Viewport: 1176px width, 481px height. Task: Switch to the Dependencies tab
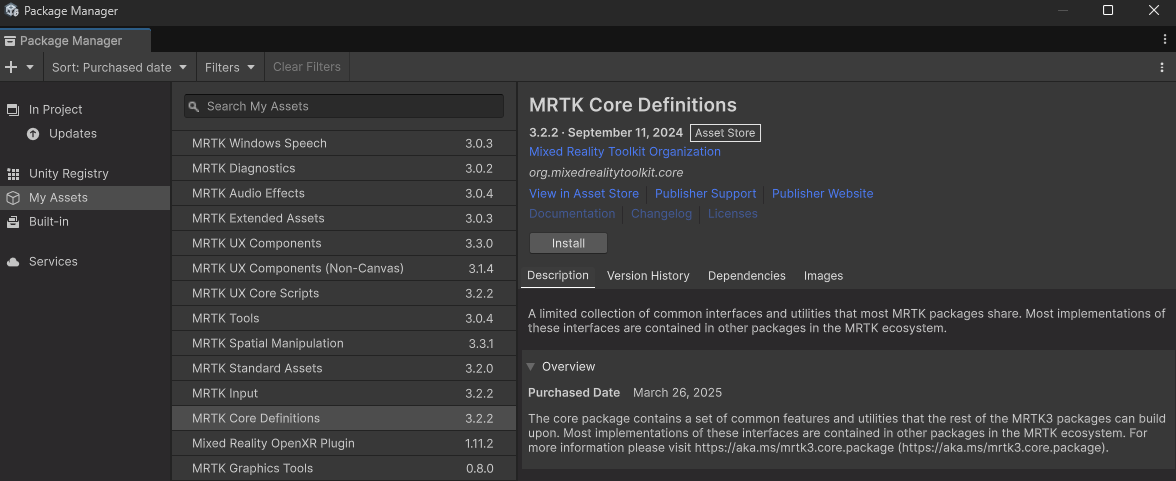[x=746, y=276]
